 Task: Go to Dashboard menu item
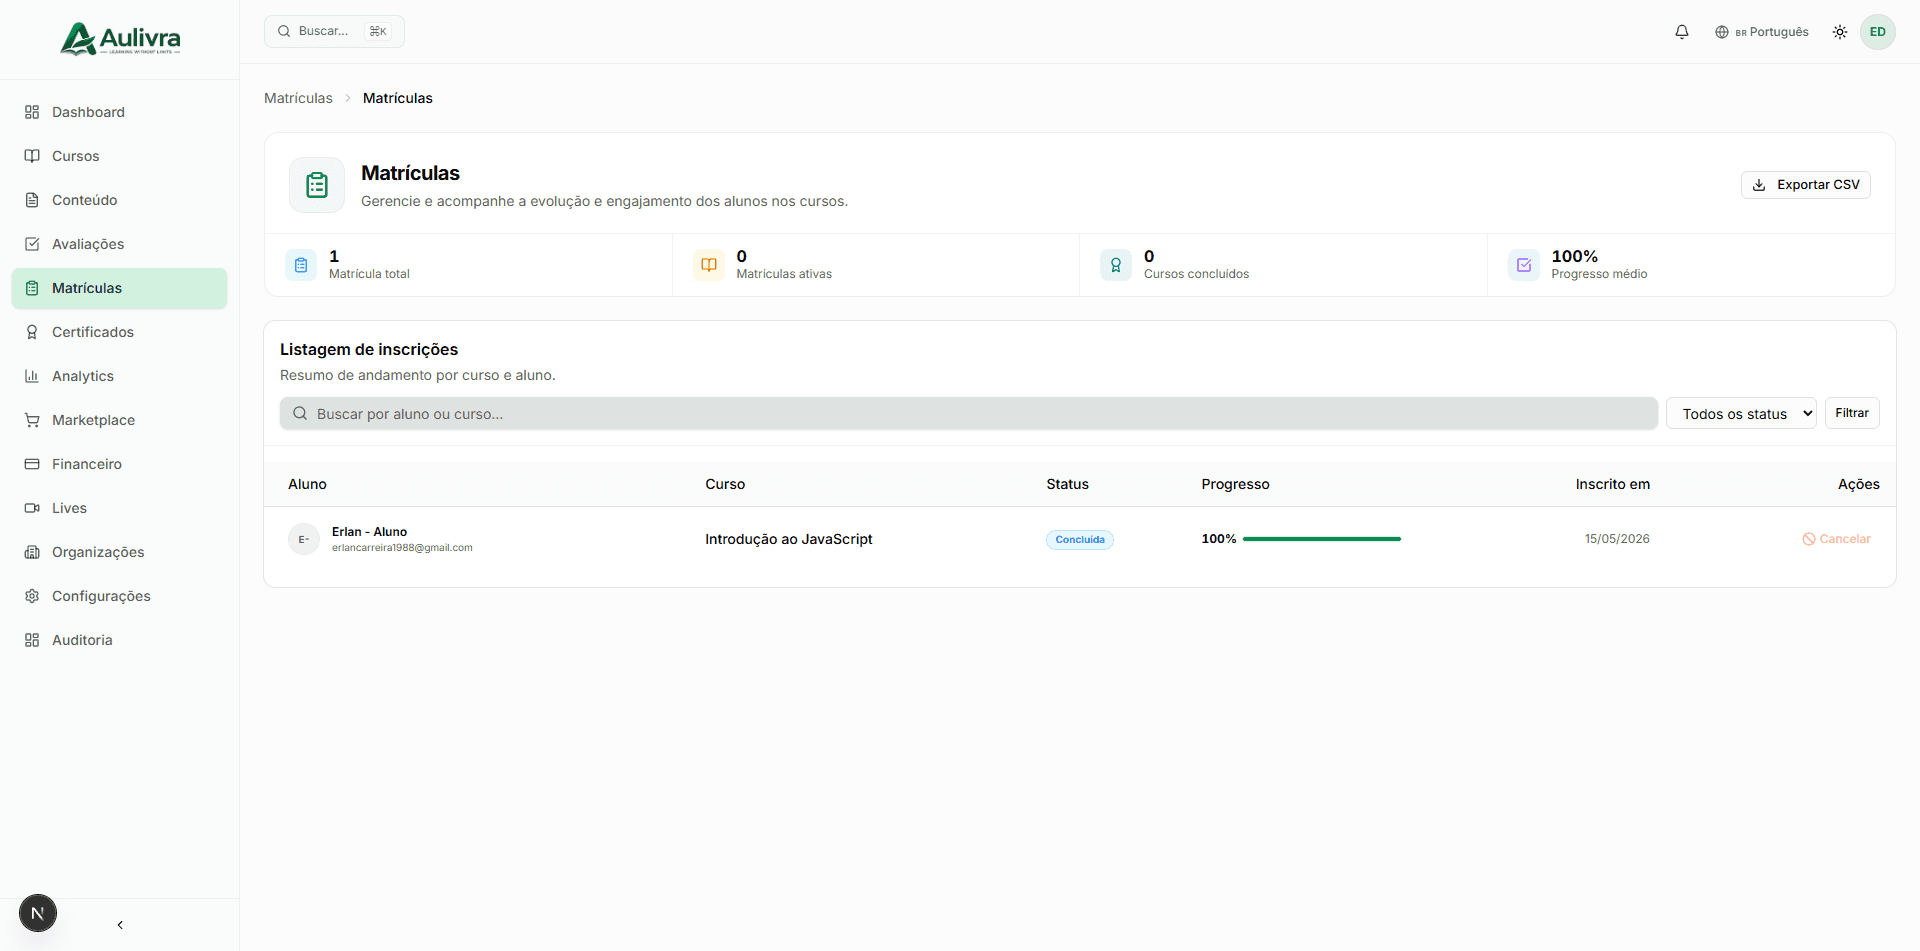pyautogui.click(x=120, y=112)
